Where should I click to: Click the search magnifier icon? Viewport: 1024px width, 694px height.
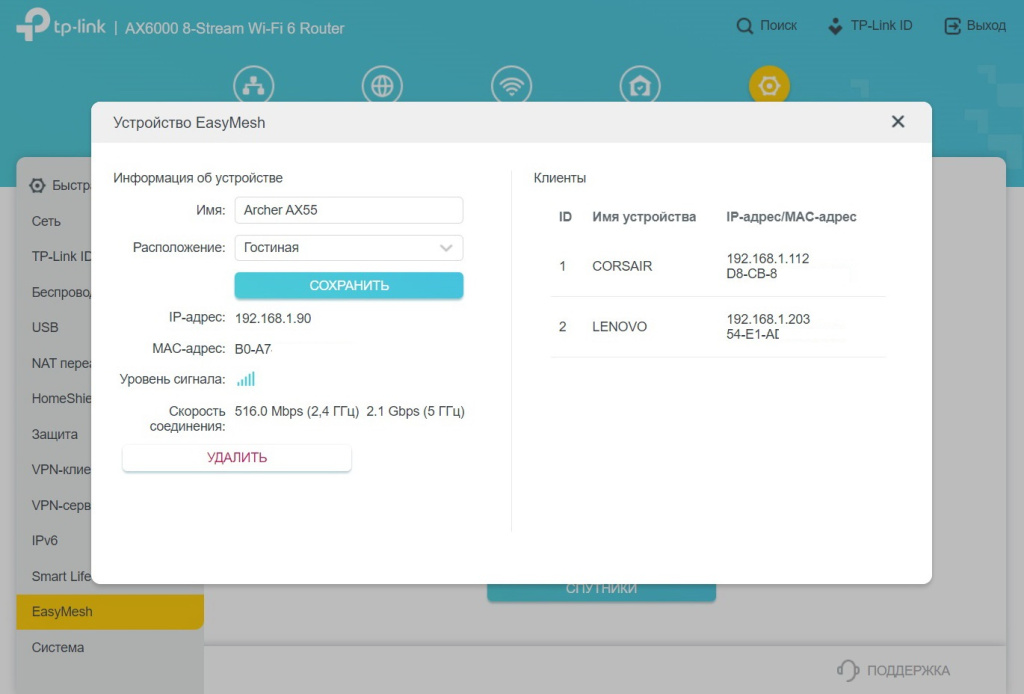pos(744,26)
